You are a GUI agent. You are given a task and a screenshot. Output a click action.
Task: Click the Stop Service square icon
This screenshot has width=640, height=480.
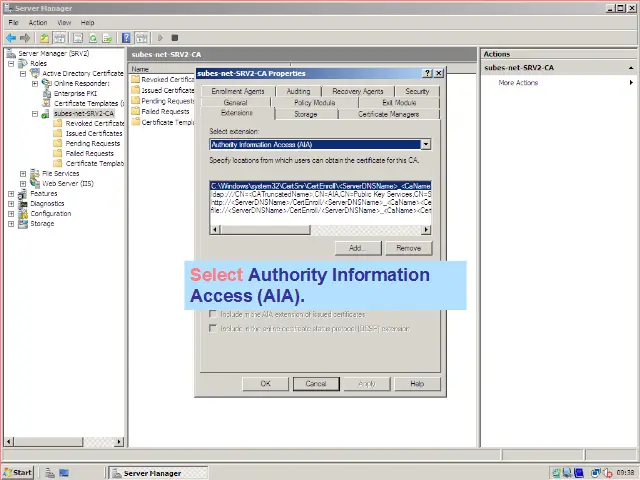[175, 38]
